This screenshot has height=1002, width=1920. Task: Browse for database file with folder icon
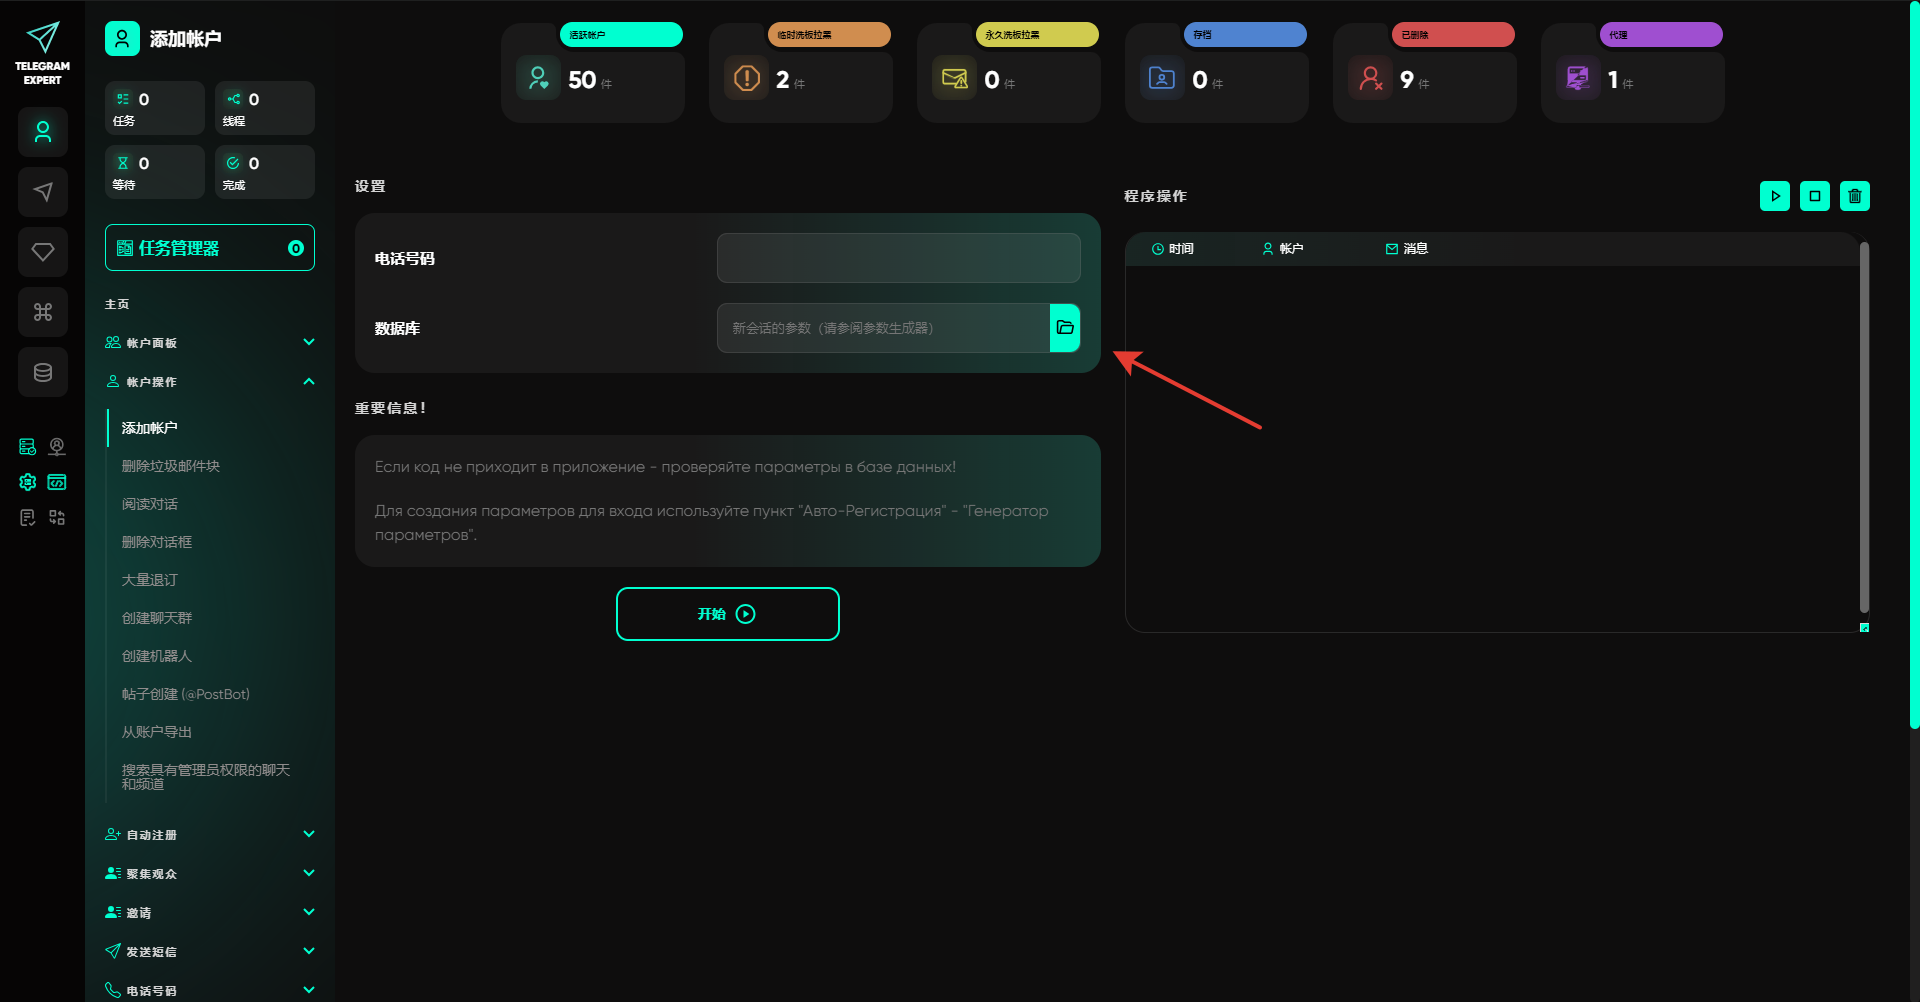(x=1065, y=328)
